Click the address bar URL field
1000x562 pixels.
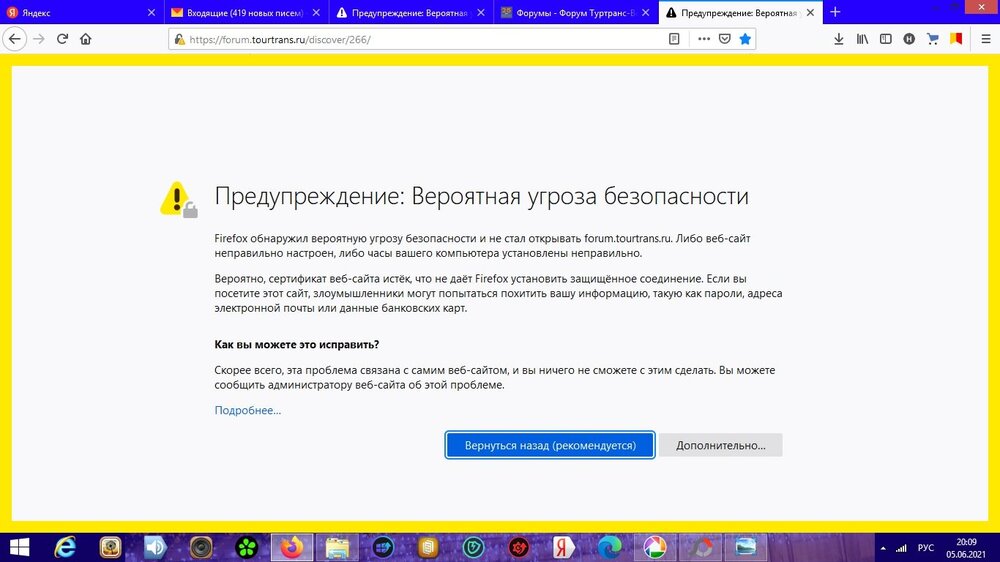pos(420,39)
